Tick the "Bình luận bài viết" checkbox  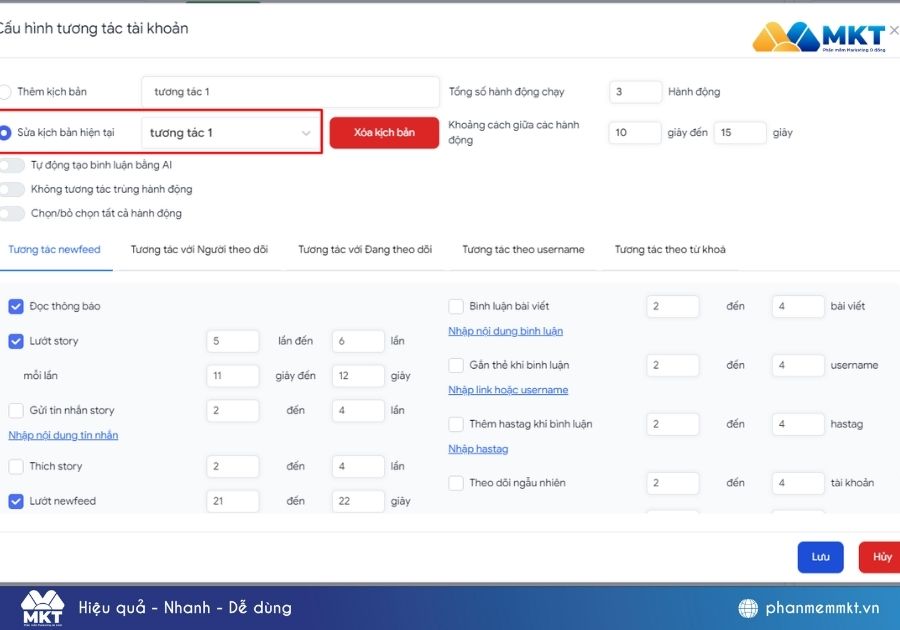tap(456, 306)
